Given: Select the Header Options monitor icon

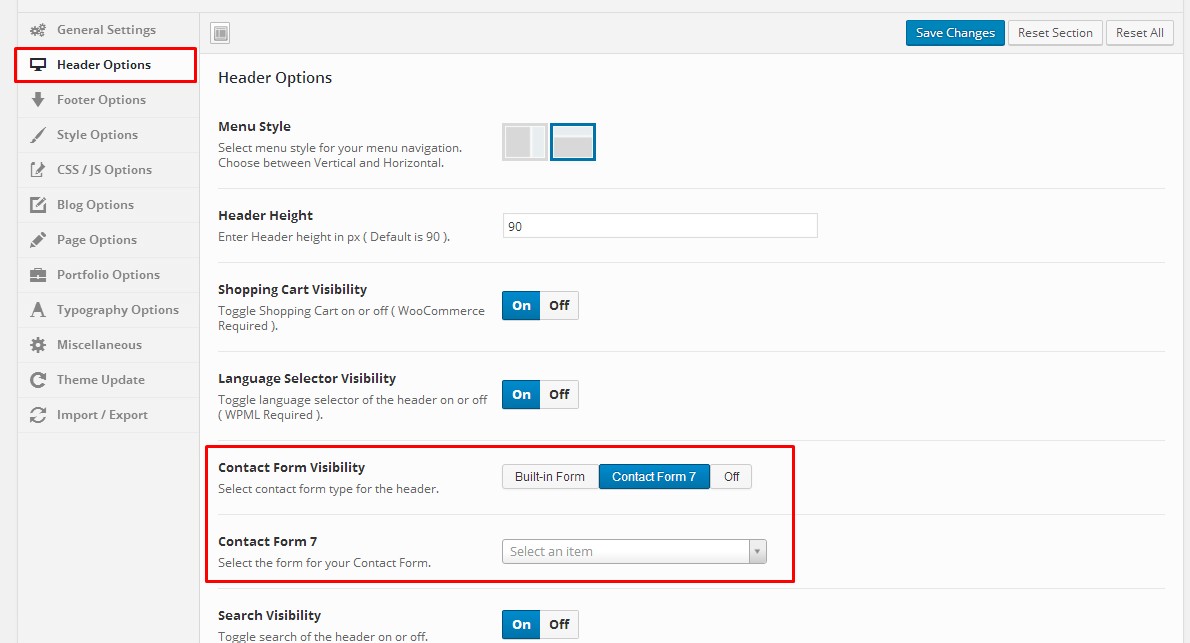Looking at the screenshot, I should (38, 64).
